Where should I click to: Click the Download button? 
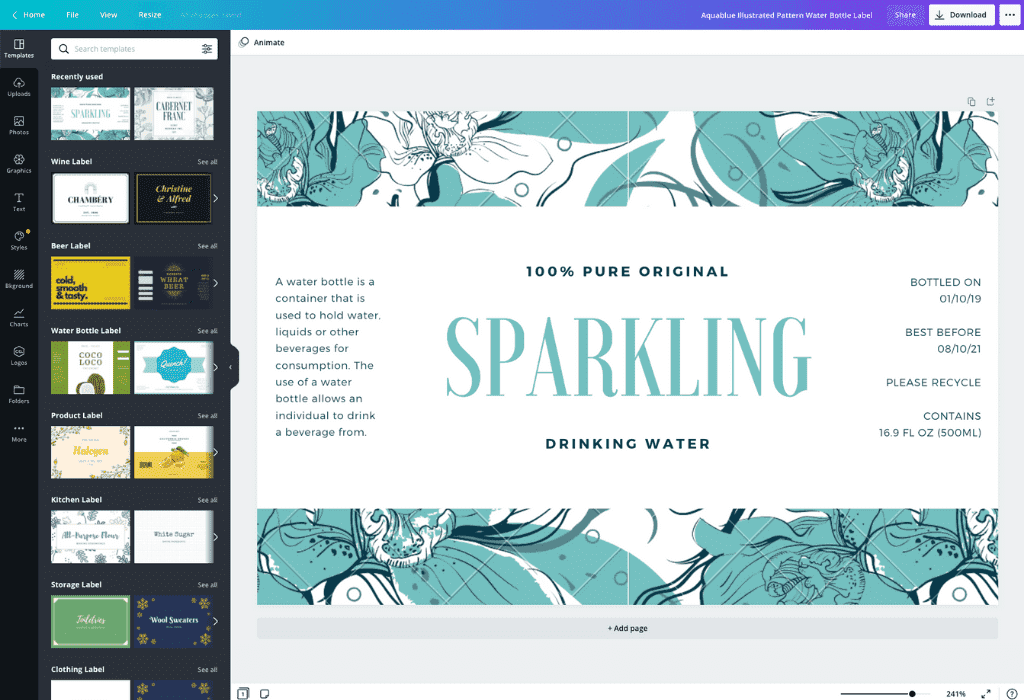(x=960, y=15)
